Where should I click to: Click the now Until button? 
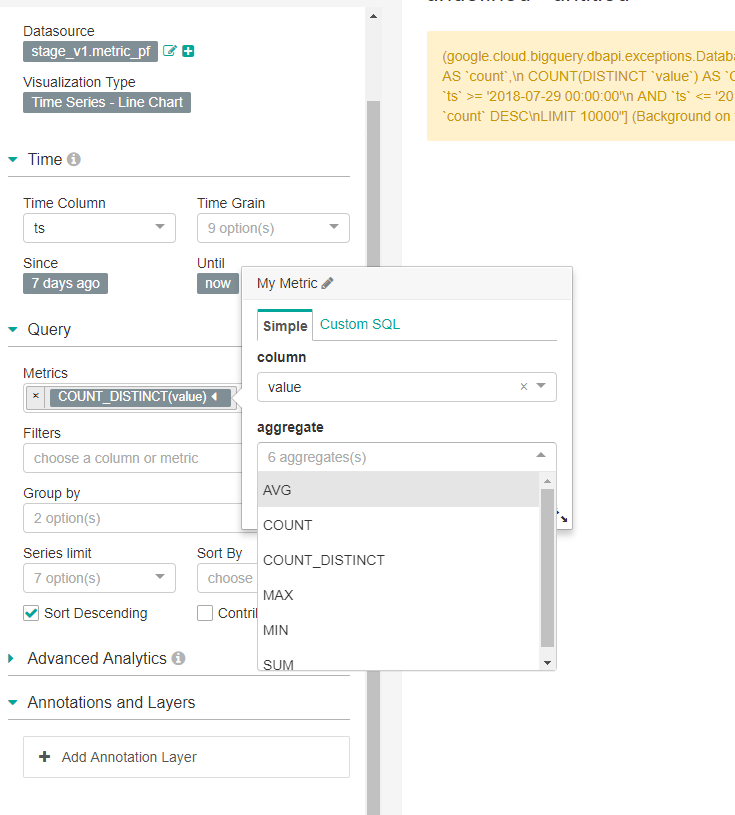click(x=218, y=283)
